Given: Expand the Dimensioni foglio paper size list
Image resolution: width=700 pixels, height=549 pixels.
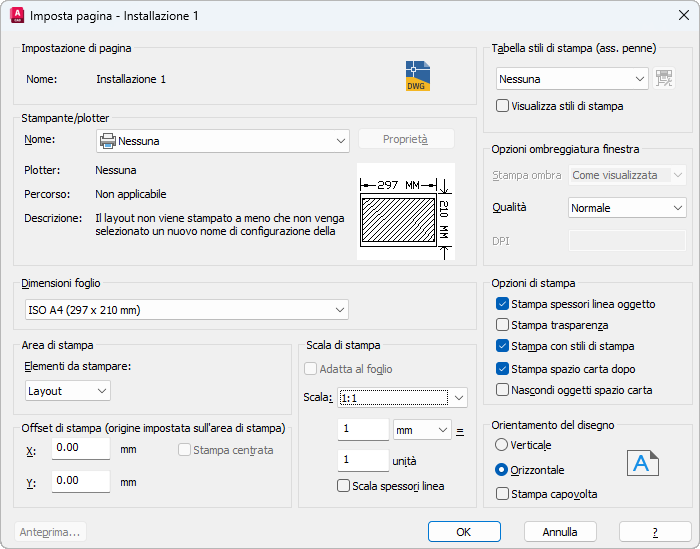Looking at the screenshot, I should click(185, 310).
